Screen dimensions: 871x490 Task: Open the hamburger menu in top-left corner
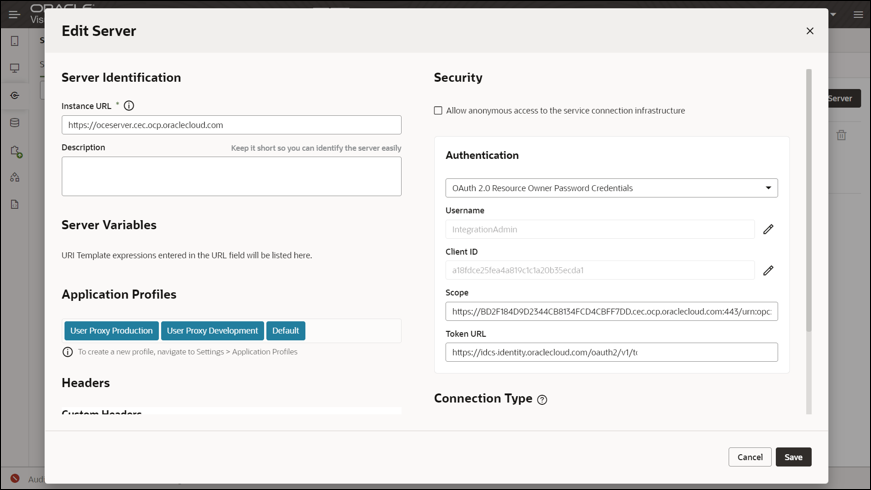(x=14, y=14)
